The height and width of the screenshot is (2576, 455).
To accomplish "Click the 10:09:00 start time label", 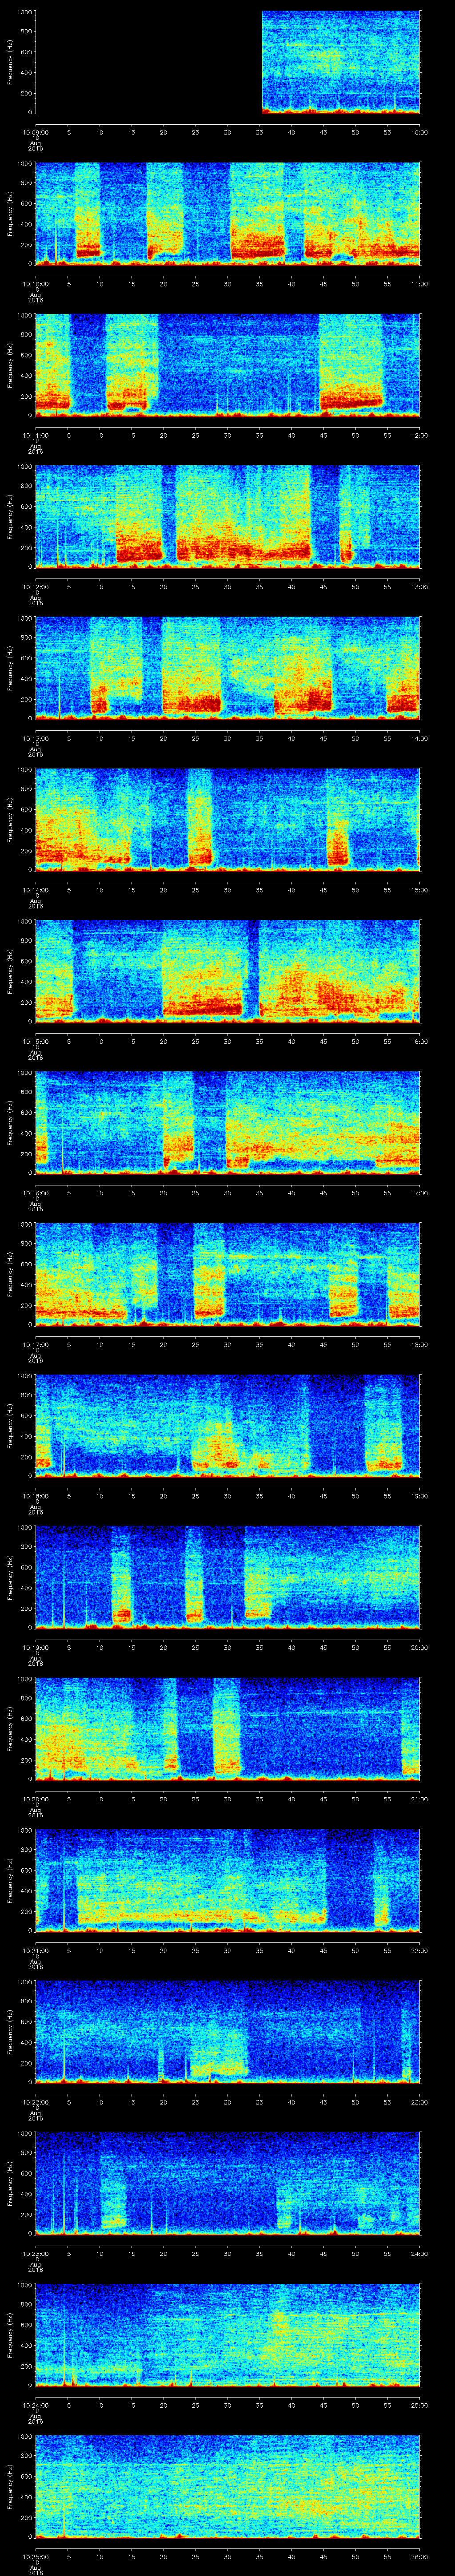I will (x=35, y=132).
